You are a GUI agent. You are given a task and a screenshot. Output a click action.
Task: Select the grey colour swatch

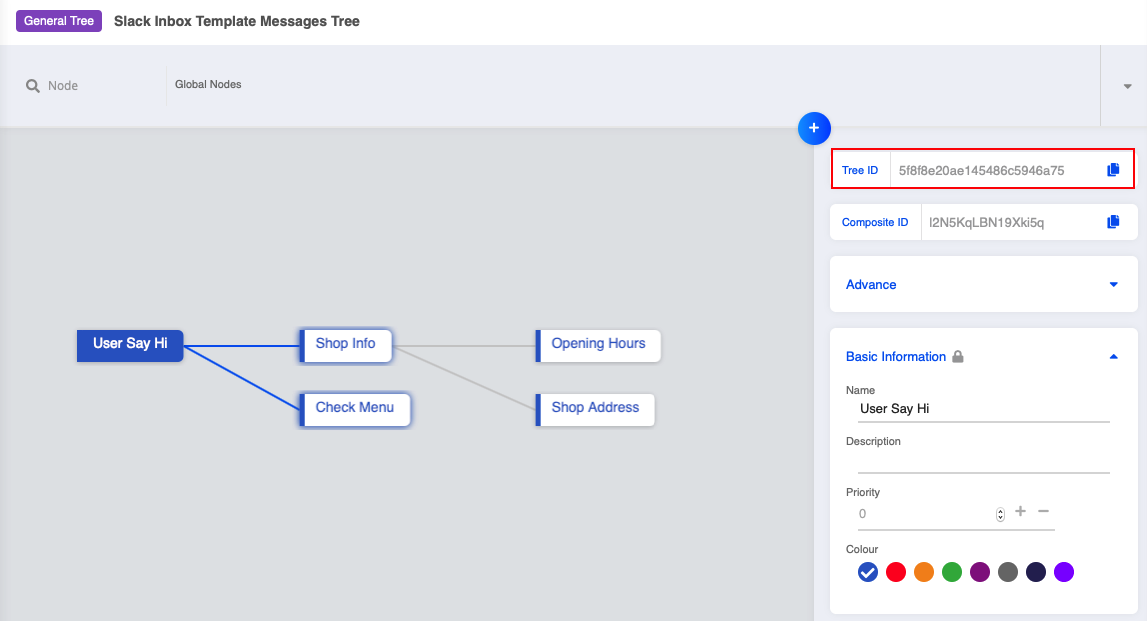(x=1008, y=572)
